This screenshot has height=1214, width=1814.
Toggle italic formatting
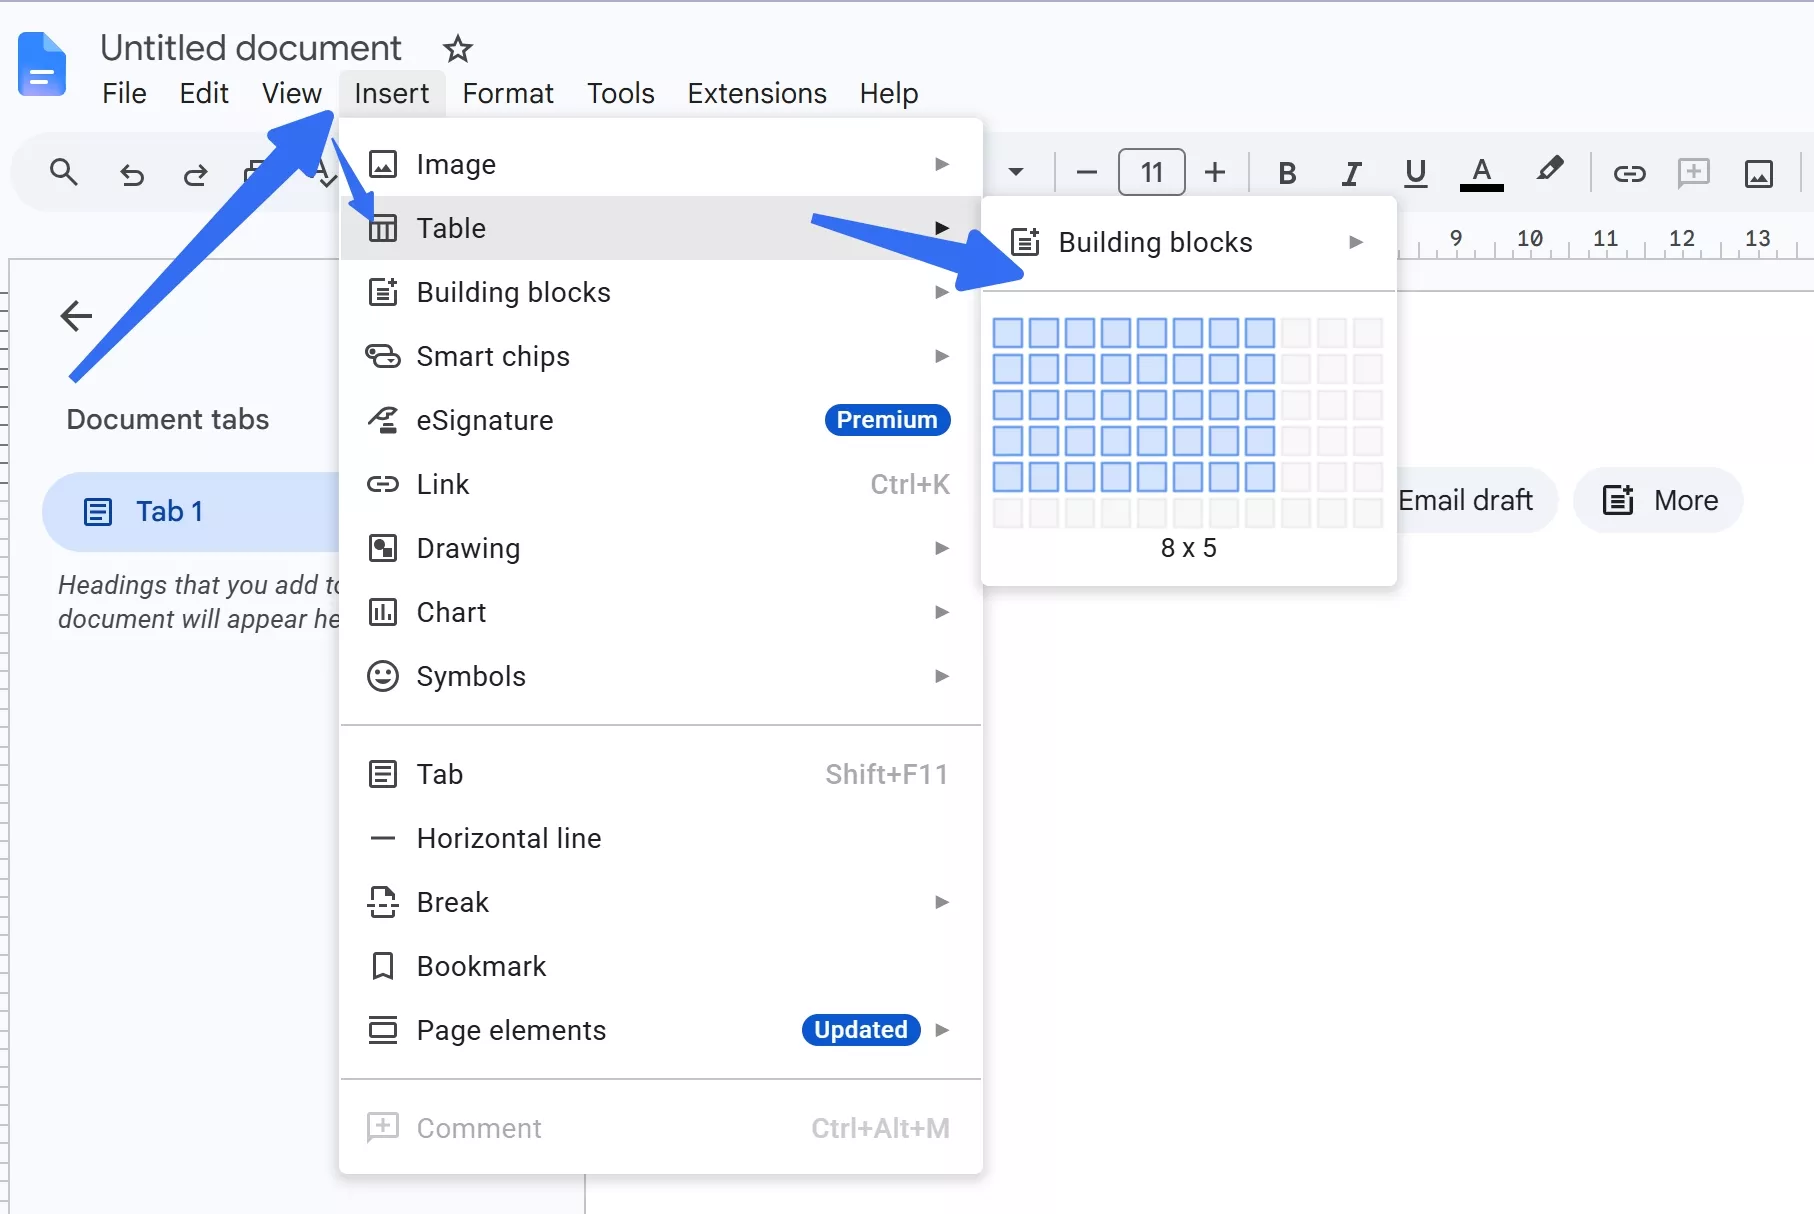[1351, 173]
